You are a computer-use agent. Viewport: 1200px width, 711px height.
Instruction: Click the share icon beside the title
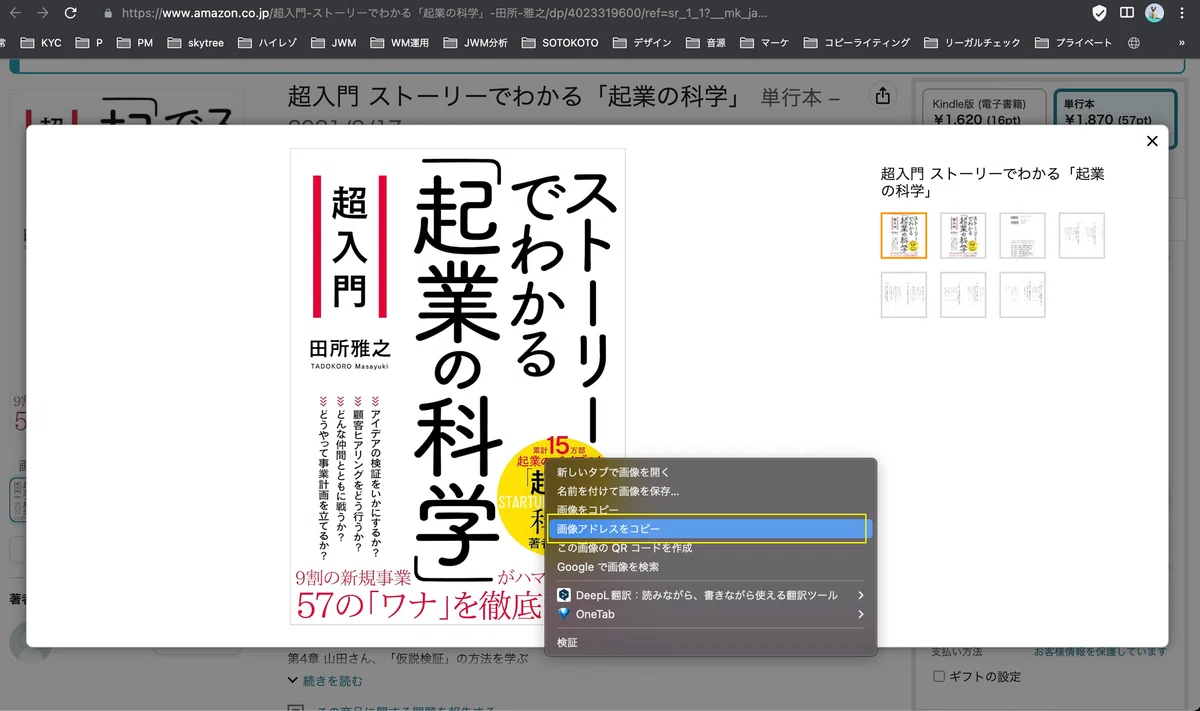pyautogui.click(x=882, y=96)
